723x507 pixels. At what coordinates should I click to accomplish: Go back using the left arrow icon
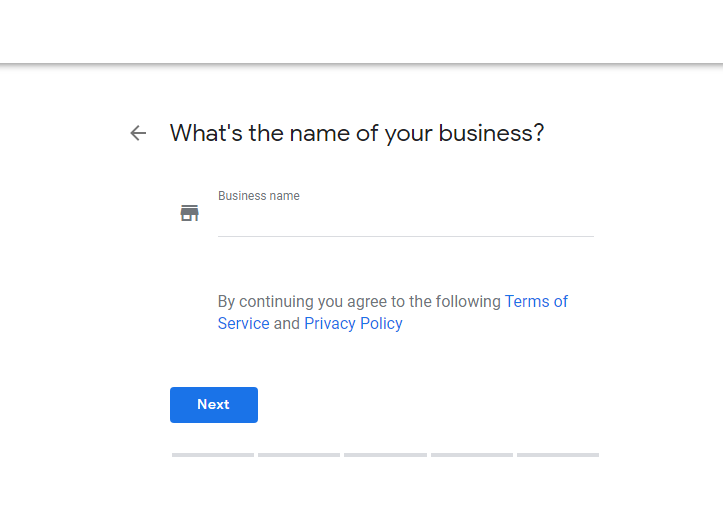pos(138,133)
